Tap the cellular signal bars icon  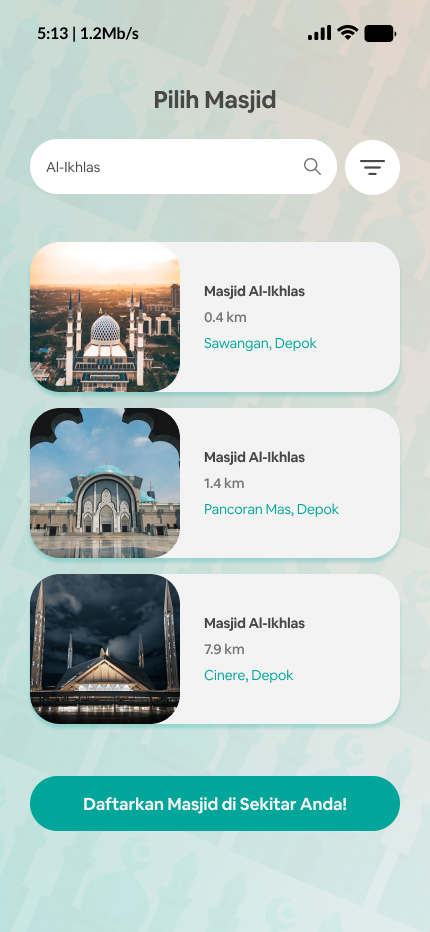pyautogui.click(x=319, y=33)
